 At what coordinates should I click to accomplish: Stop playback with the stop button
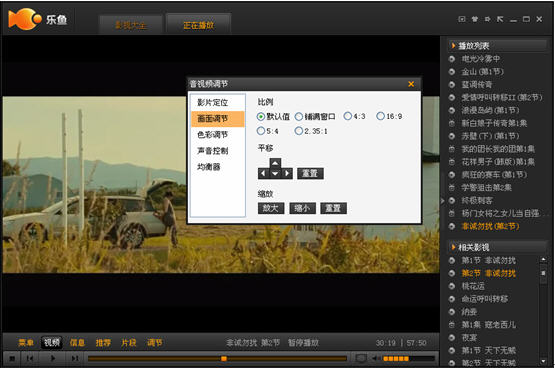tap(12, 358)
